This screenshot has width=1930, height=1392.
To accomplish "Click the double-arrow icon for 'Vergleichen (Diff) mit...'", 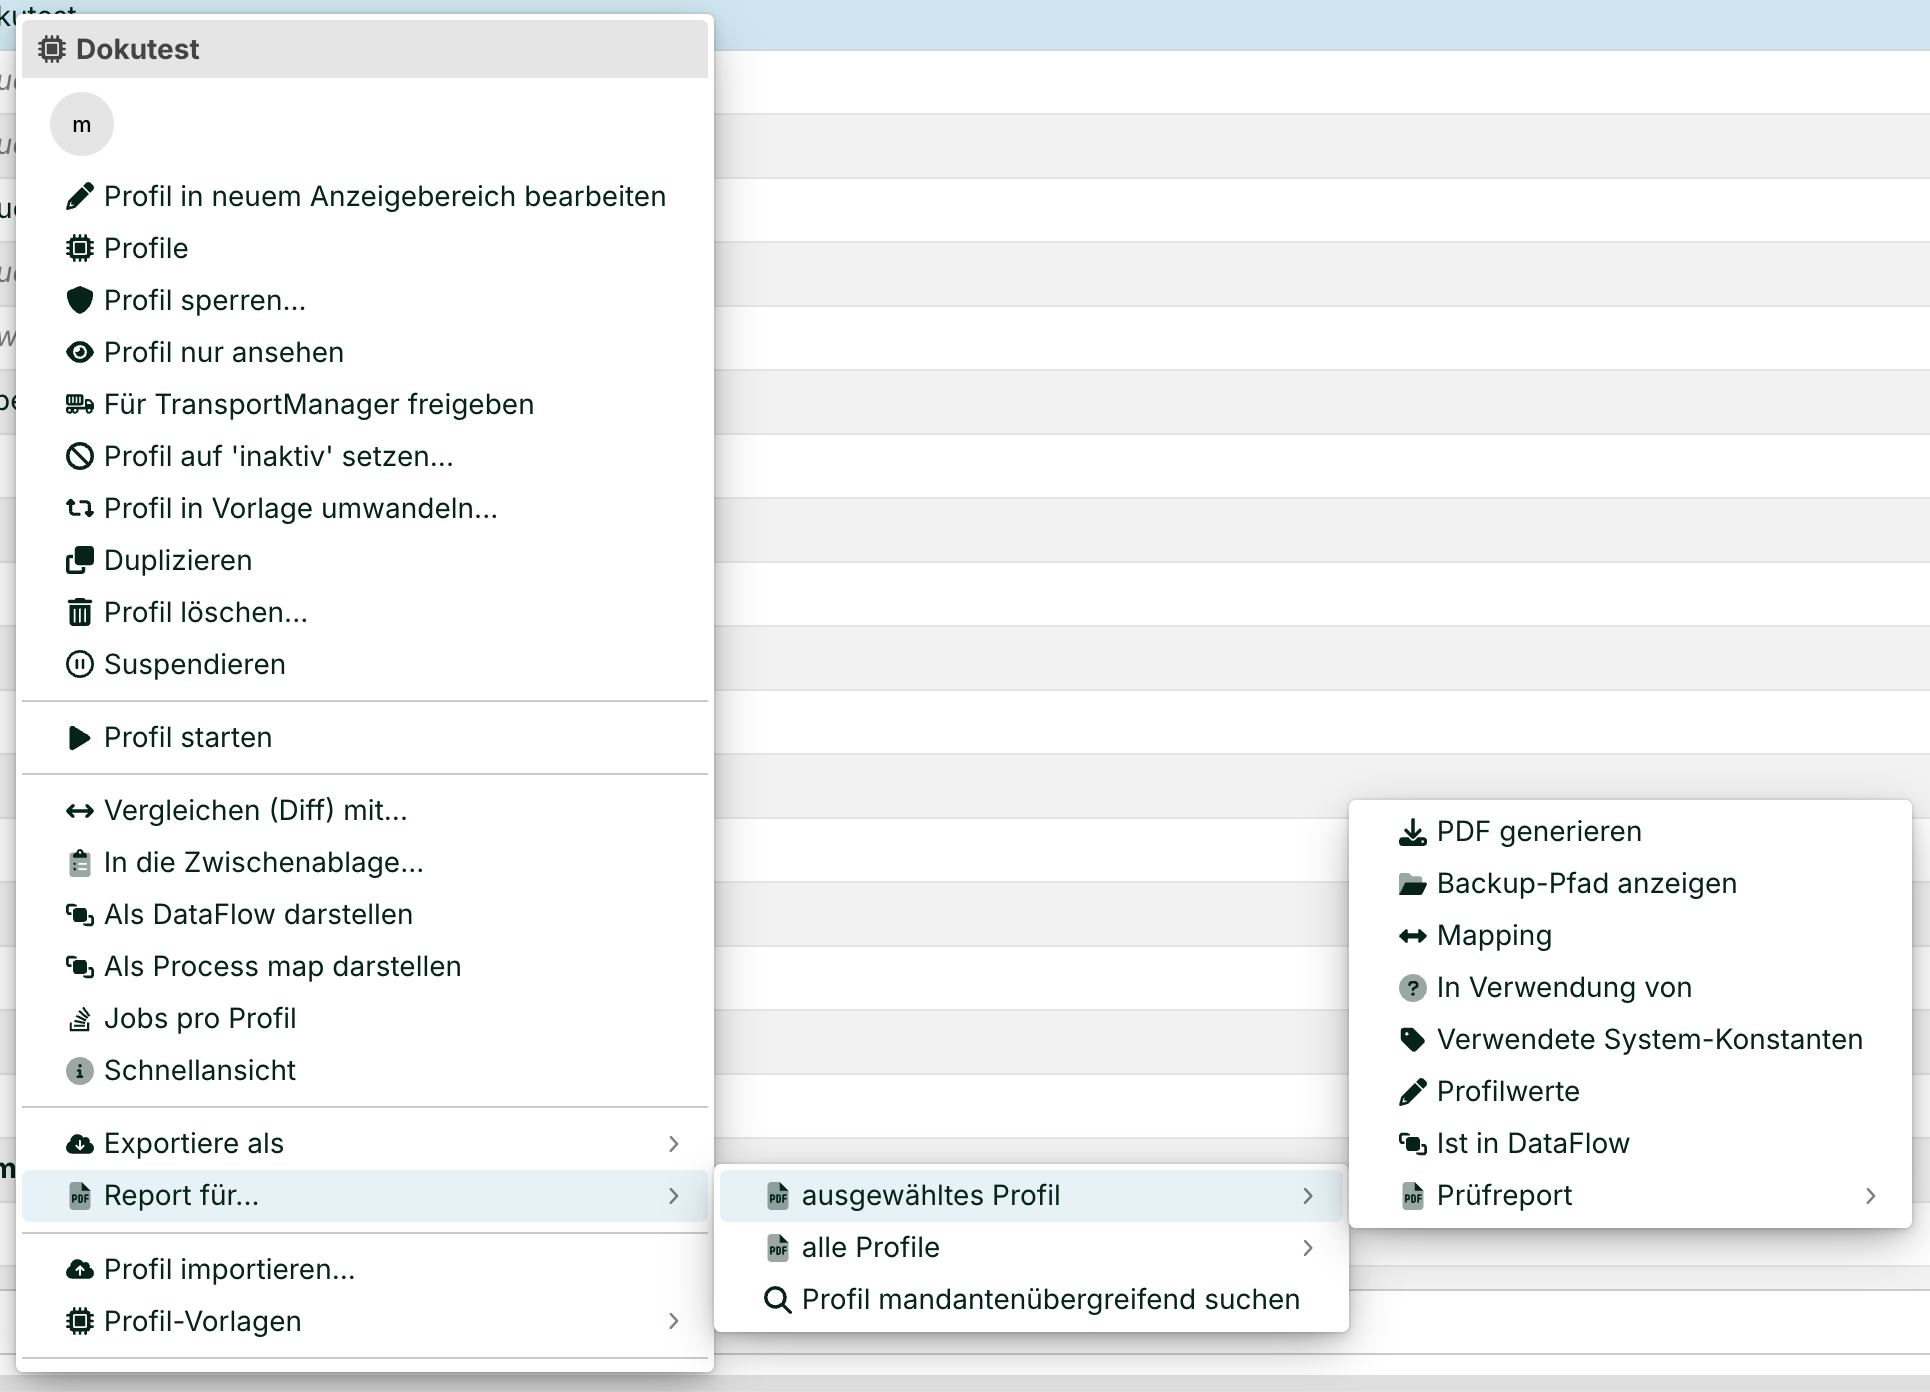I will pyautogui.click(x=80, y=810).
